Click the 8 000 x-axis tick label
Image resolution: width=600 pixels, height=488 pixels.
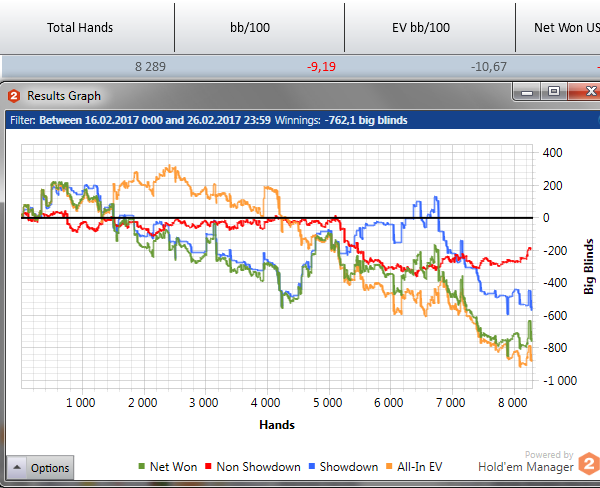pos(512,403)
